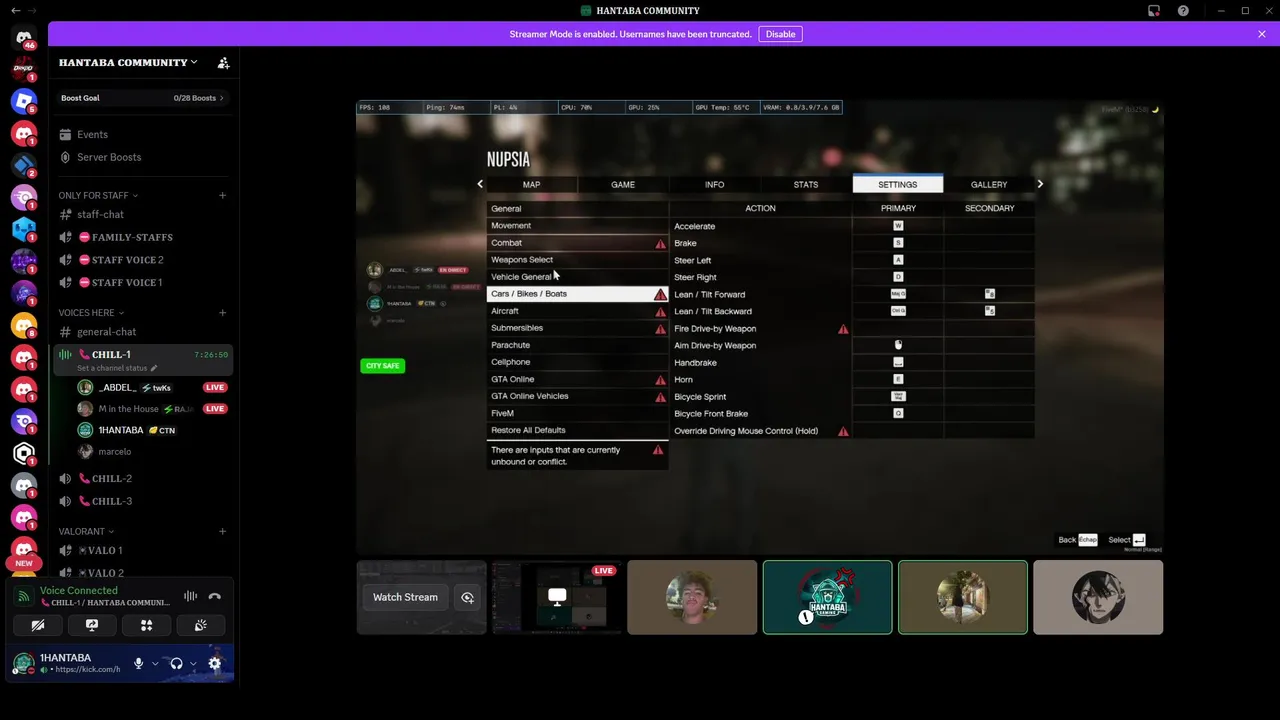
Task: Open the Boost Goal progress bar
Action: click(x=143, y=98)
